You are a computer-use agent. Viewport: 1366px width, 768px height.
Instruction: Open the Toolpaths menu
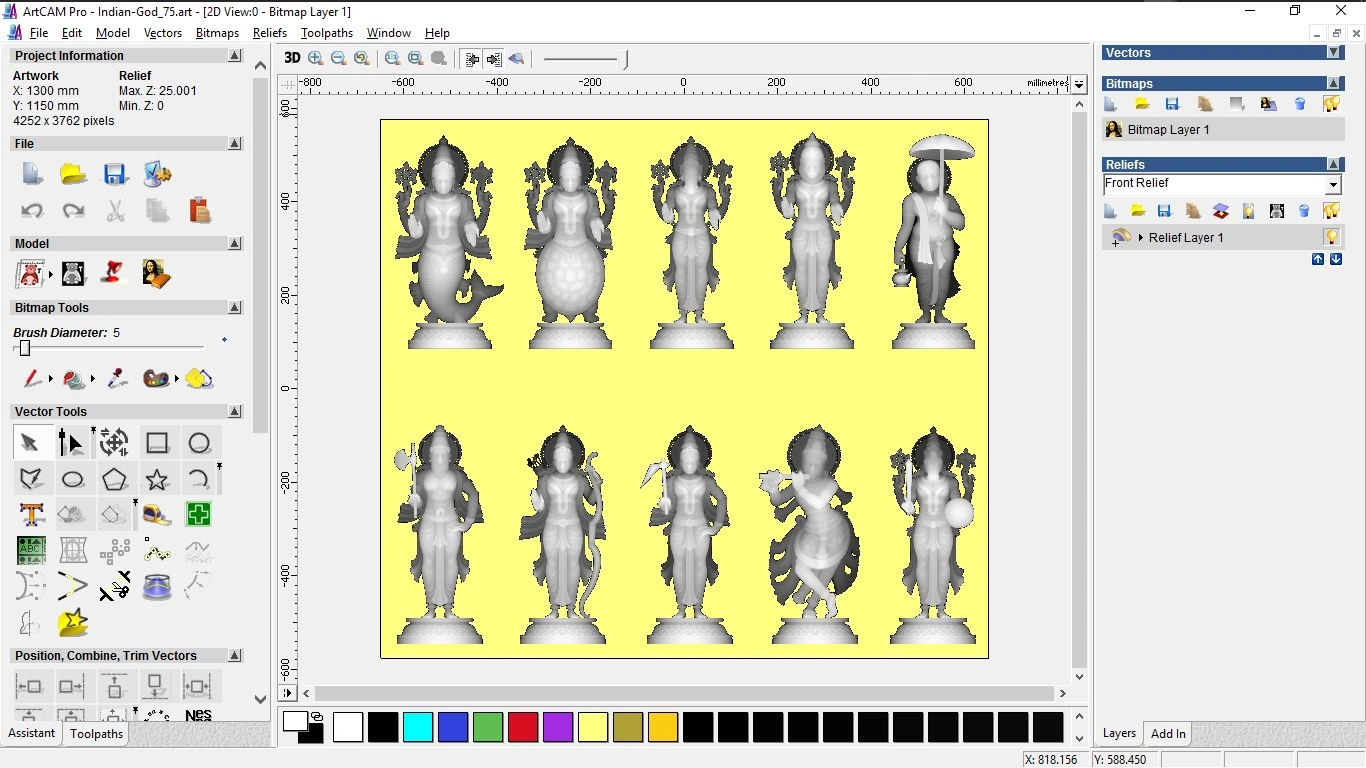[326, 33]
